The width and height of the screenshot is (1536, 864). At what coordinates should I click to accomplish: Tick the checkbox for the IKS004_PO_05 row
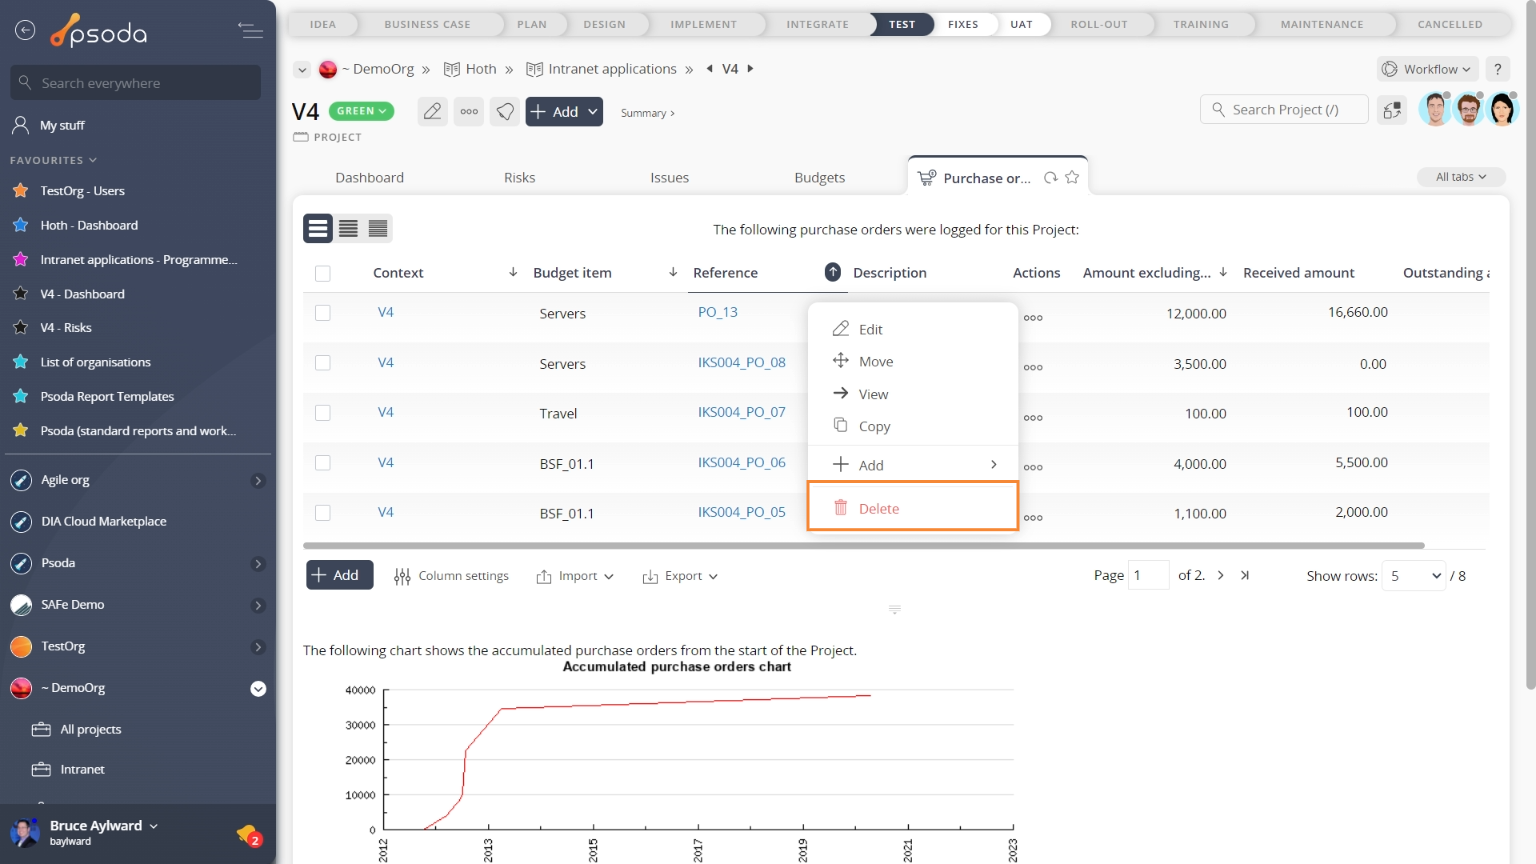pyautogui.click(x=322, y=513)
